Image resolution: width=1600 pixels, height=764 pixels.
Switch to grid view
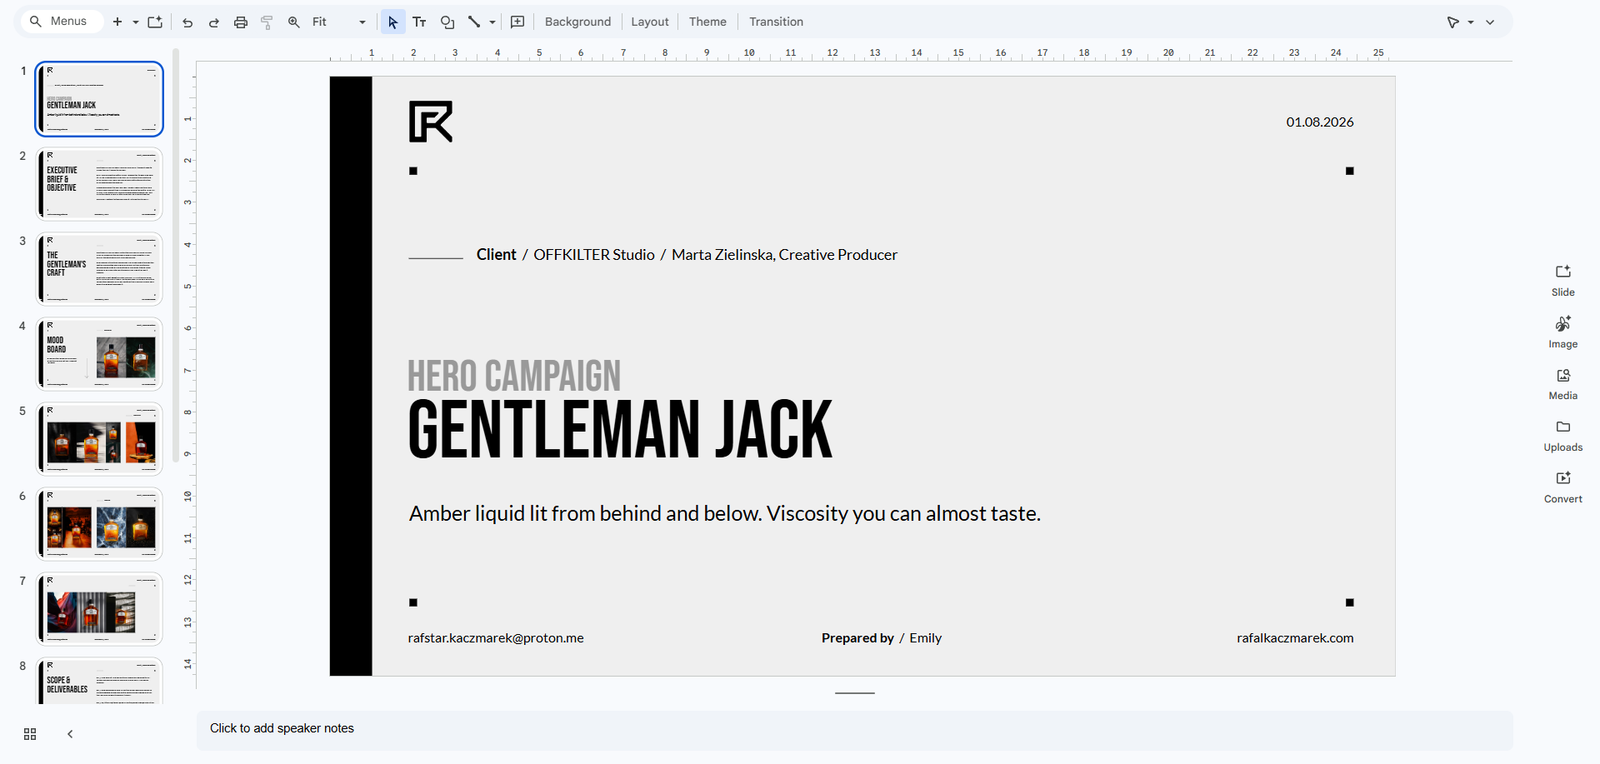[x=30, y=734]
